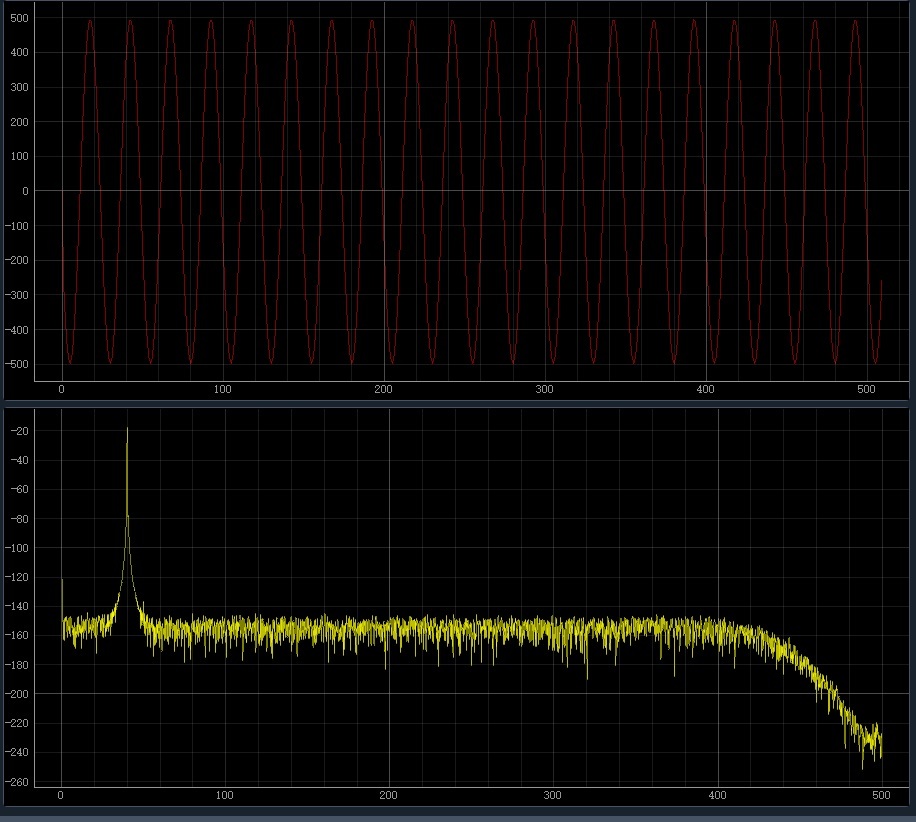
Task: Click the spectrum peak near -20 dB
Action: [127, 431]
